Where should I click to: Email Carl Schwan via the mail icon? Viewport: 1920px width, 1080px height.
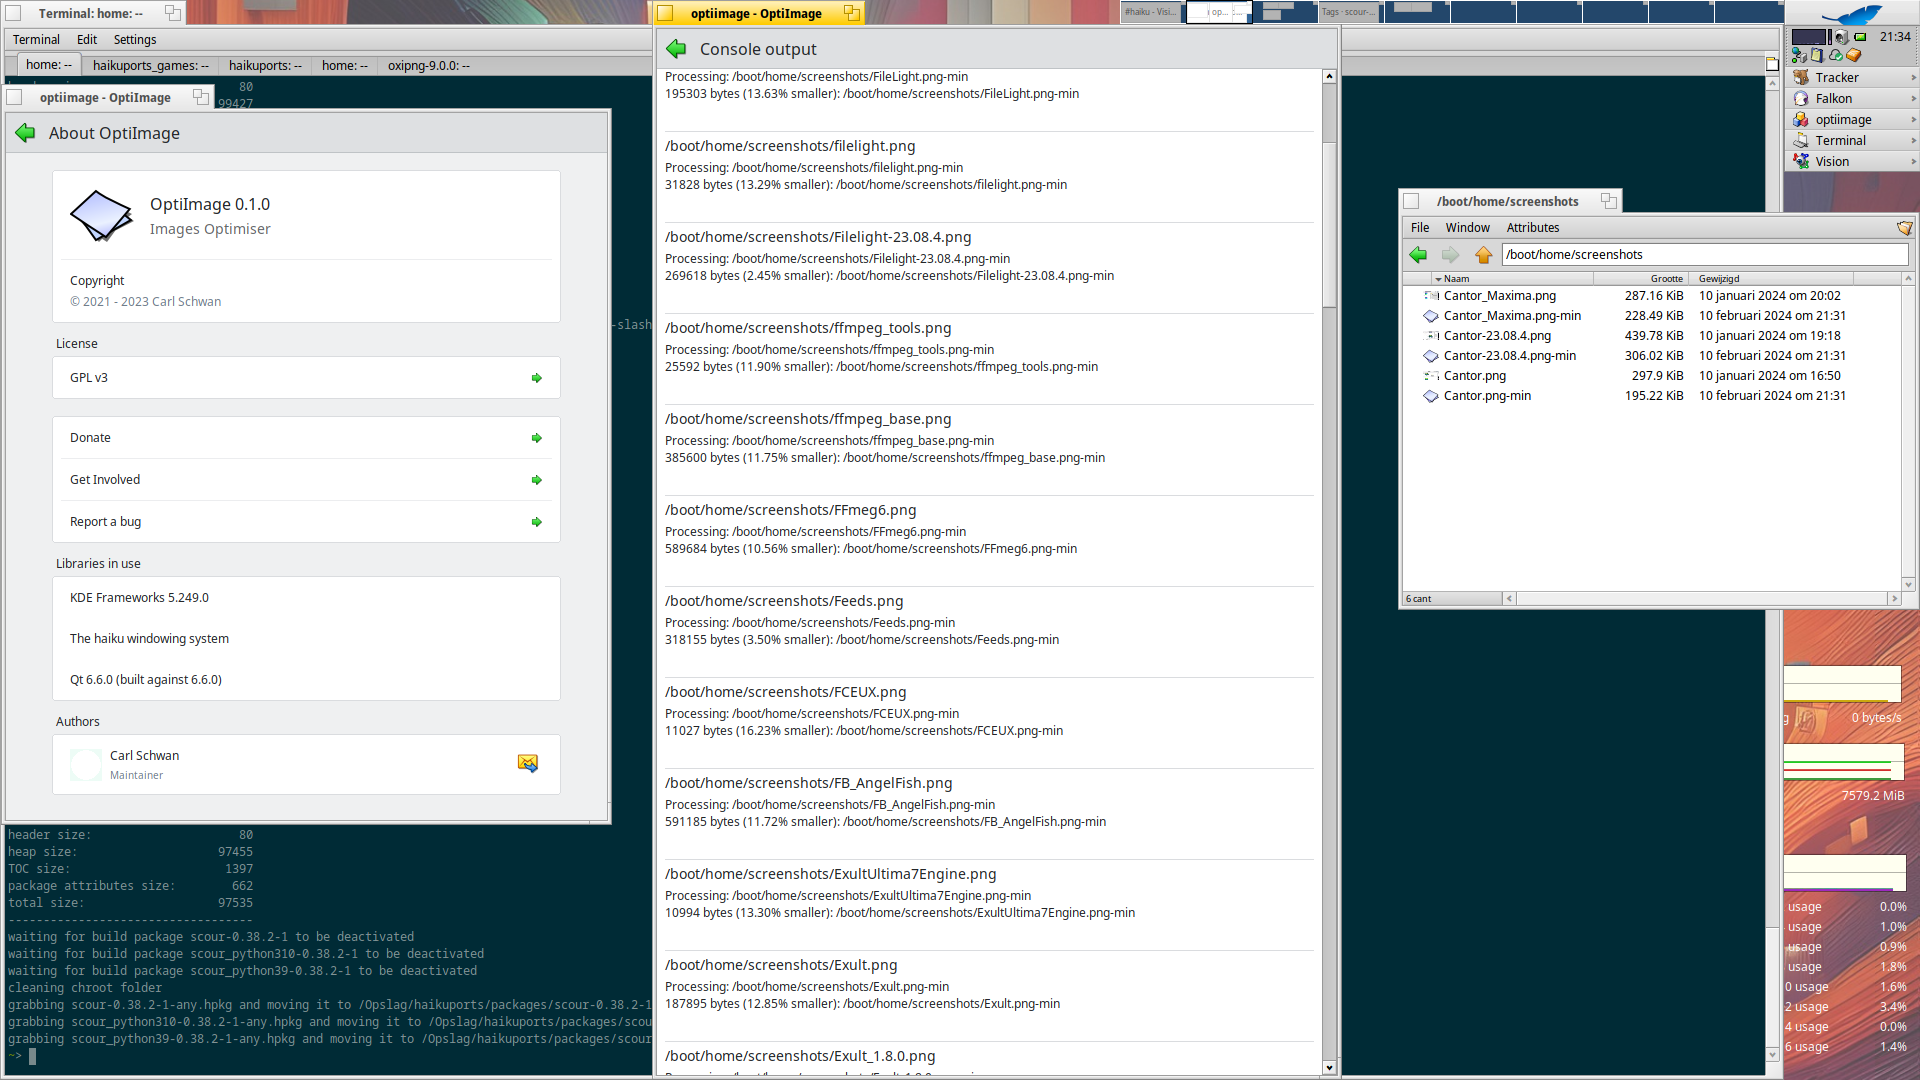point(528,764)
